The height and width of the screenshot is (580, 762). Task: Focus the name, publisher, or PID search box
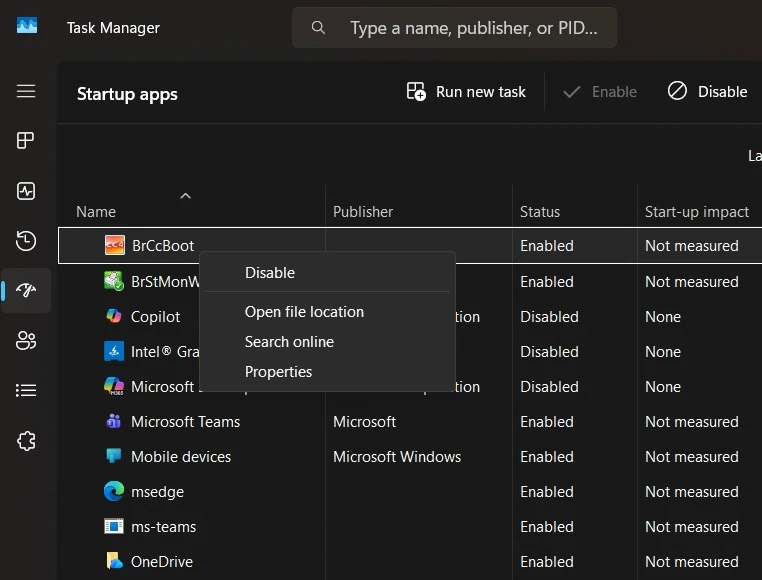(454, 27)
